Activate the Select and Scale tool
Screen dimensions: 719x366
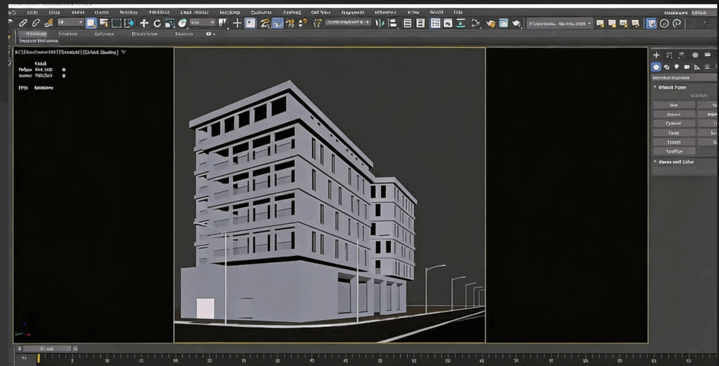click(x=170, y=23)
